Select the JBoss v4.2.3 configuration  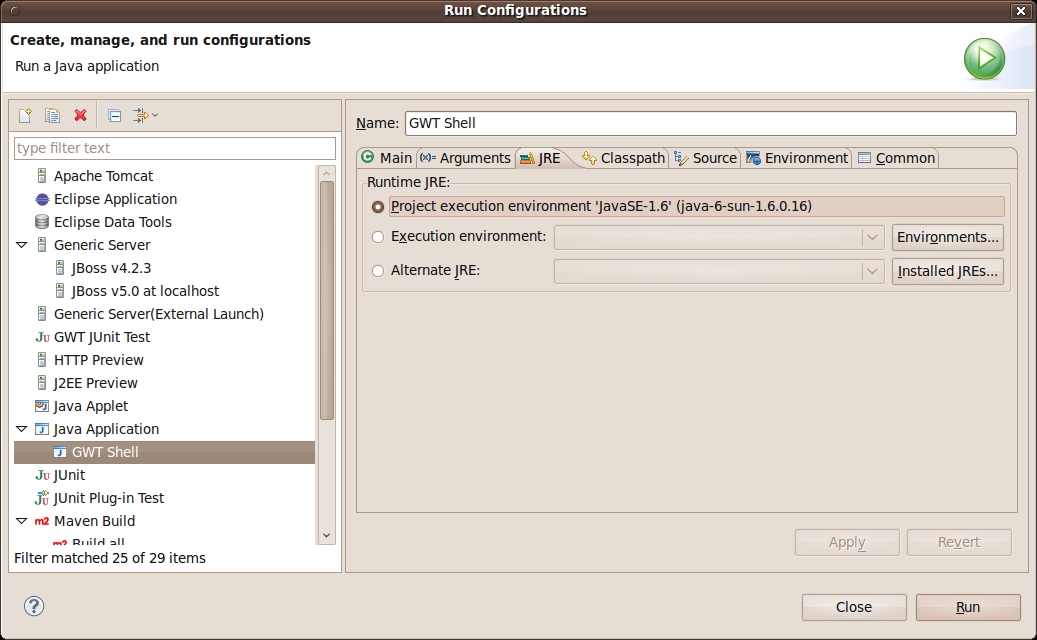click(111, 268)
